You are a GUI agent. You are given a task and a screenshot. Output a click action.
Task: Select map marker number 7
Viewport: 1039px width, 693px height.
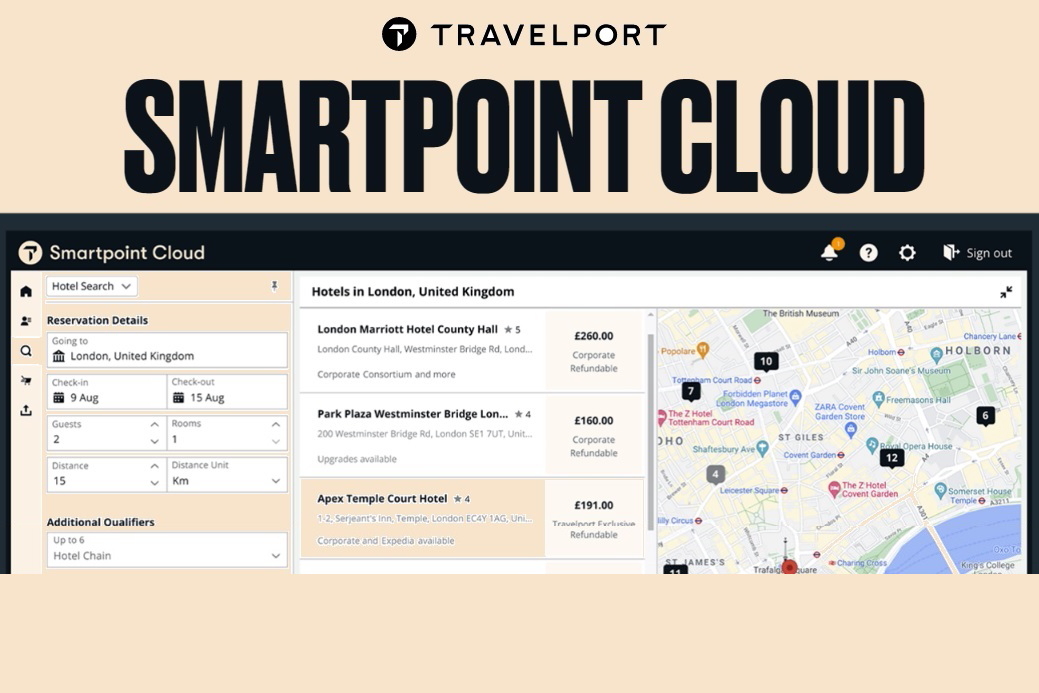tap(691, 392)
